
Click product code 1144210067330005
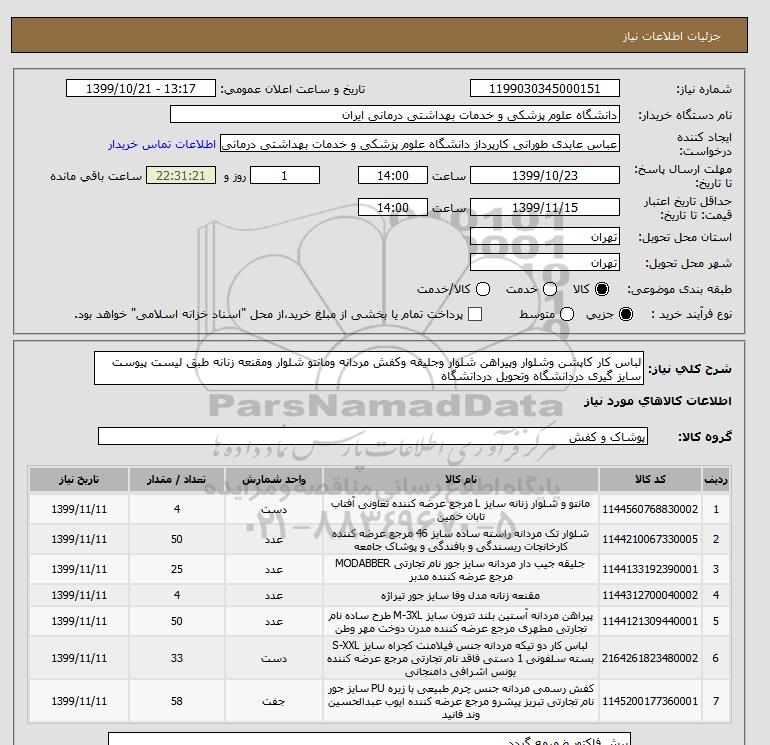pyautogui.click(x=650, y=539)
